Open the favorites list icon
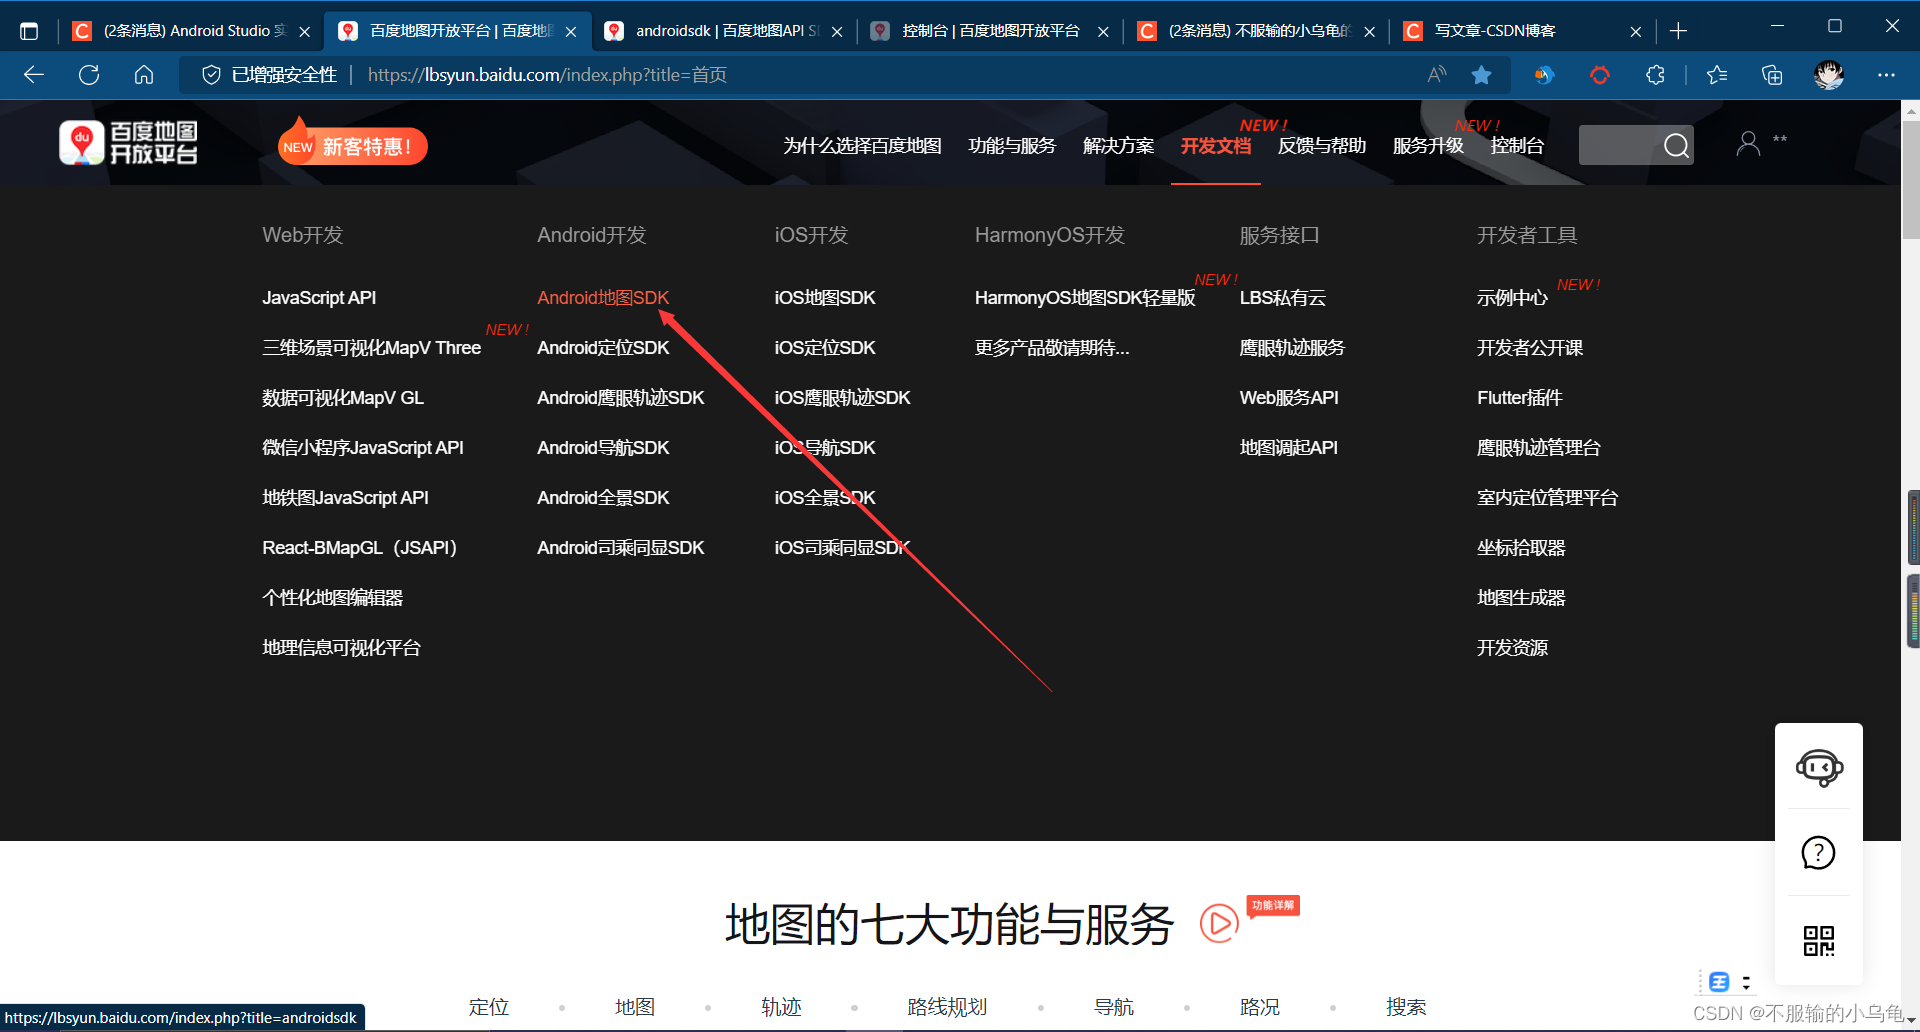This screenshot has height=1032, width=1920. click(1717, 75)
